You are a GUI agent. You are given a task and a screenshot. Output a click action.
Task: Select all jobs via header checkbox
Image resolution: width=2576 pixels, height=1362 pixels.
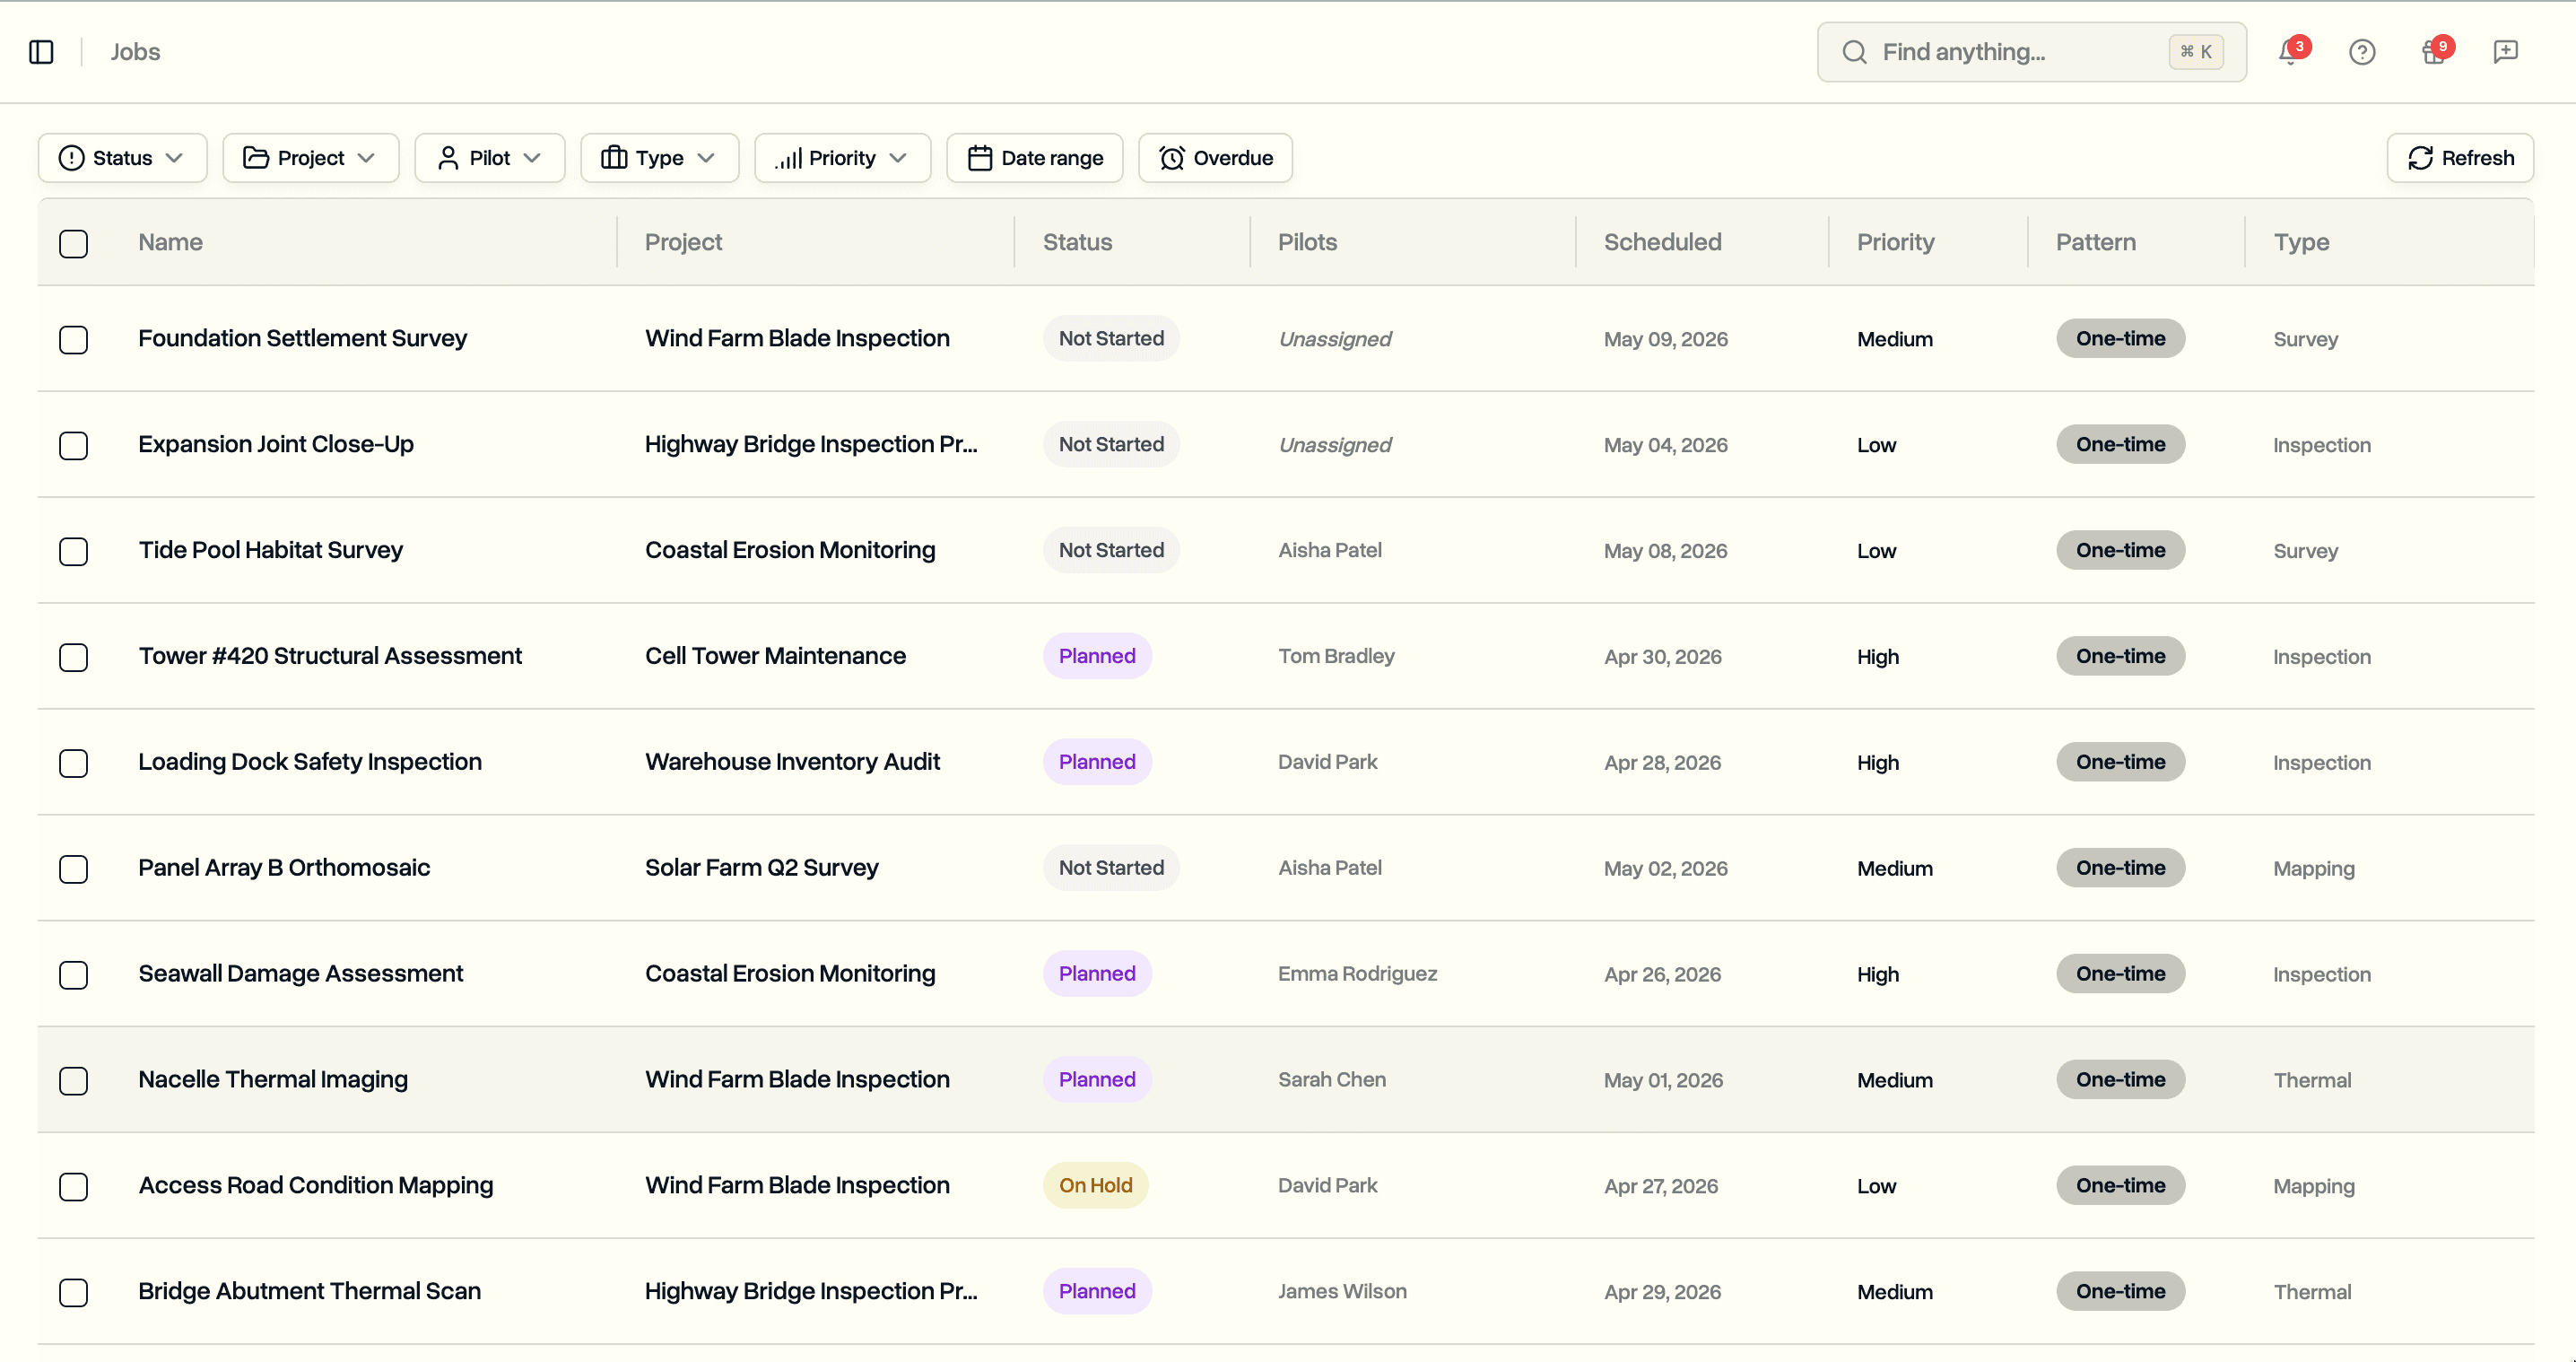73,243
